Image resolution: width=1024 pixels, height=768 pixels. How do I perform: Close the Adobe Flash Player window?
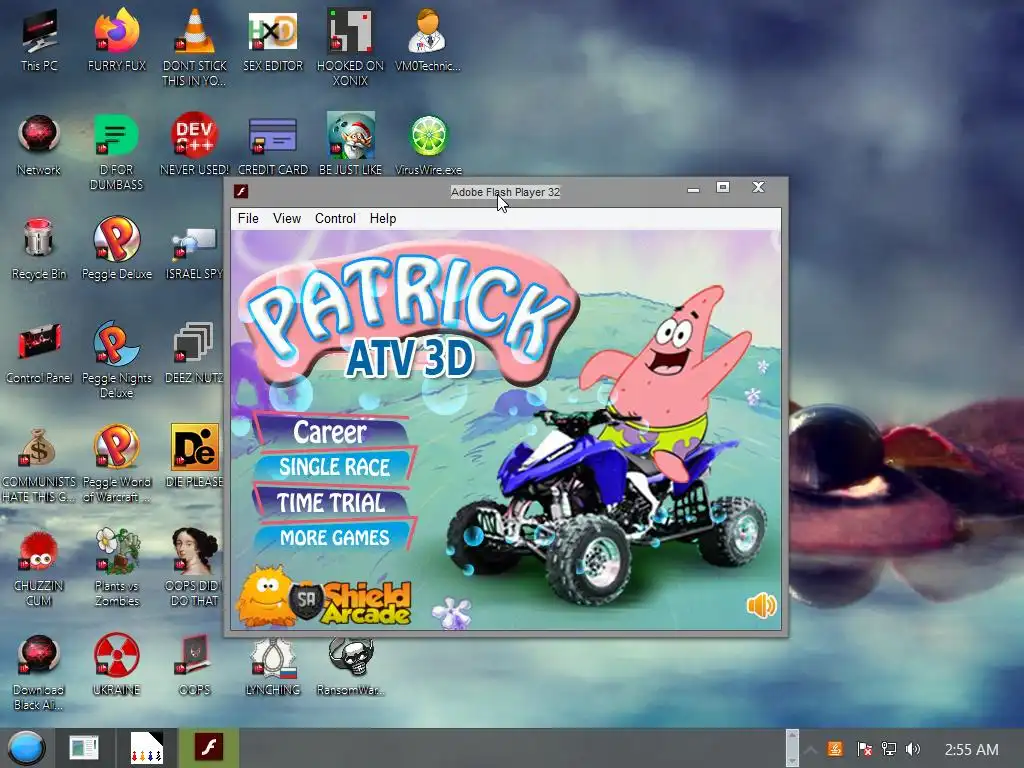[x=758, y=187]
